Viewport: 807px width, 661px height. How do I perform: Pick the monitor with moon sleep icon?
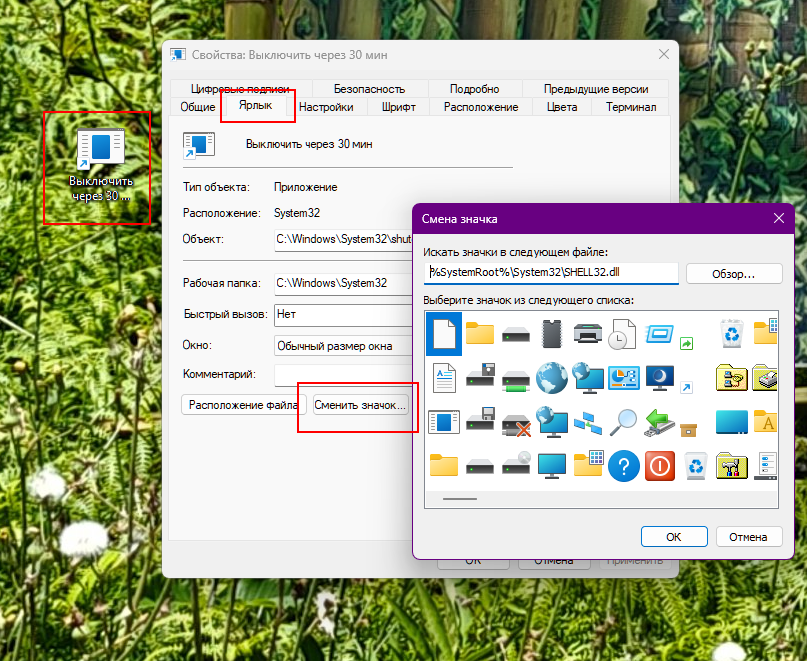tap(659, 377)
